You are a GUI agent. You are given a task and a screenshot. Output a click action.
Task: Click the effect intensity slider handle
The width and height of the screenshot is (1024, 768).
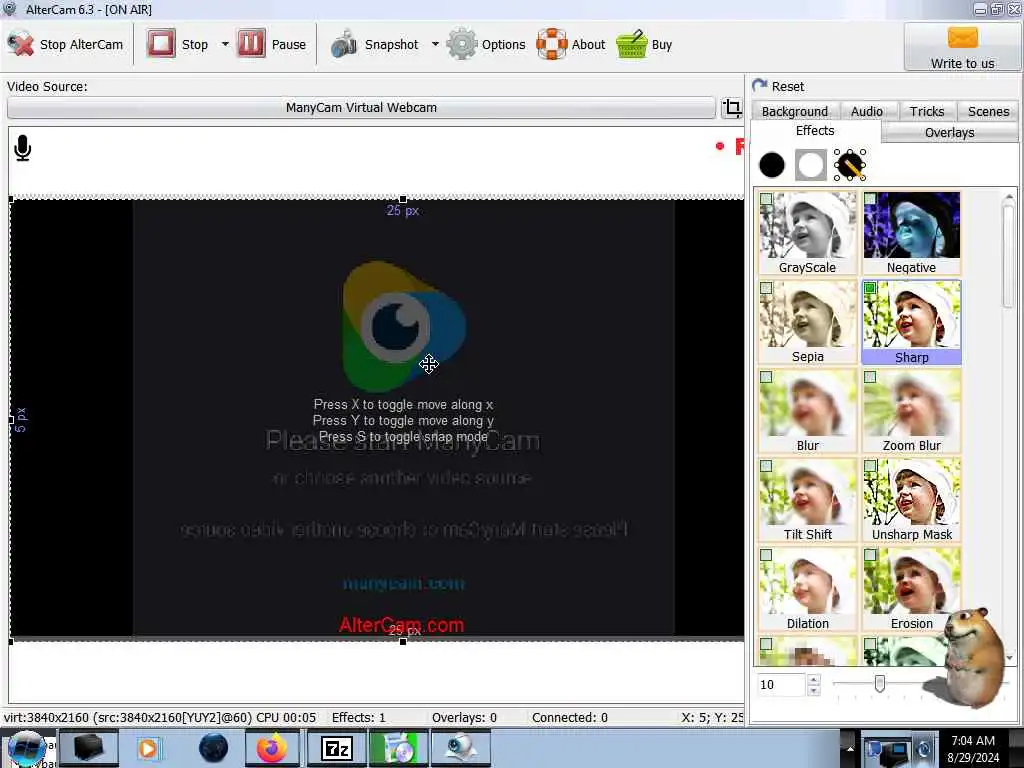(880, 684)
